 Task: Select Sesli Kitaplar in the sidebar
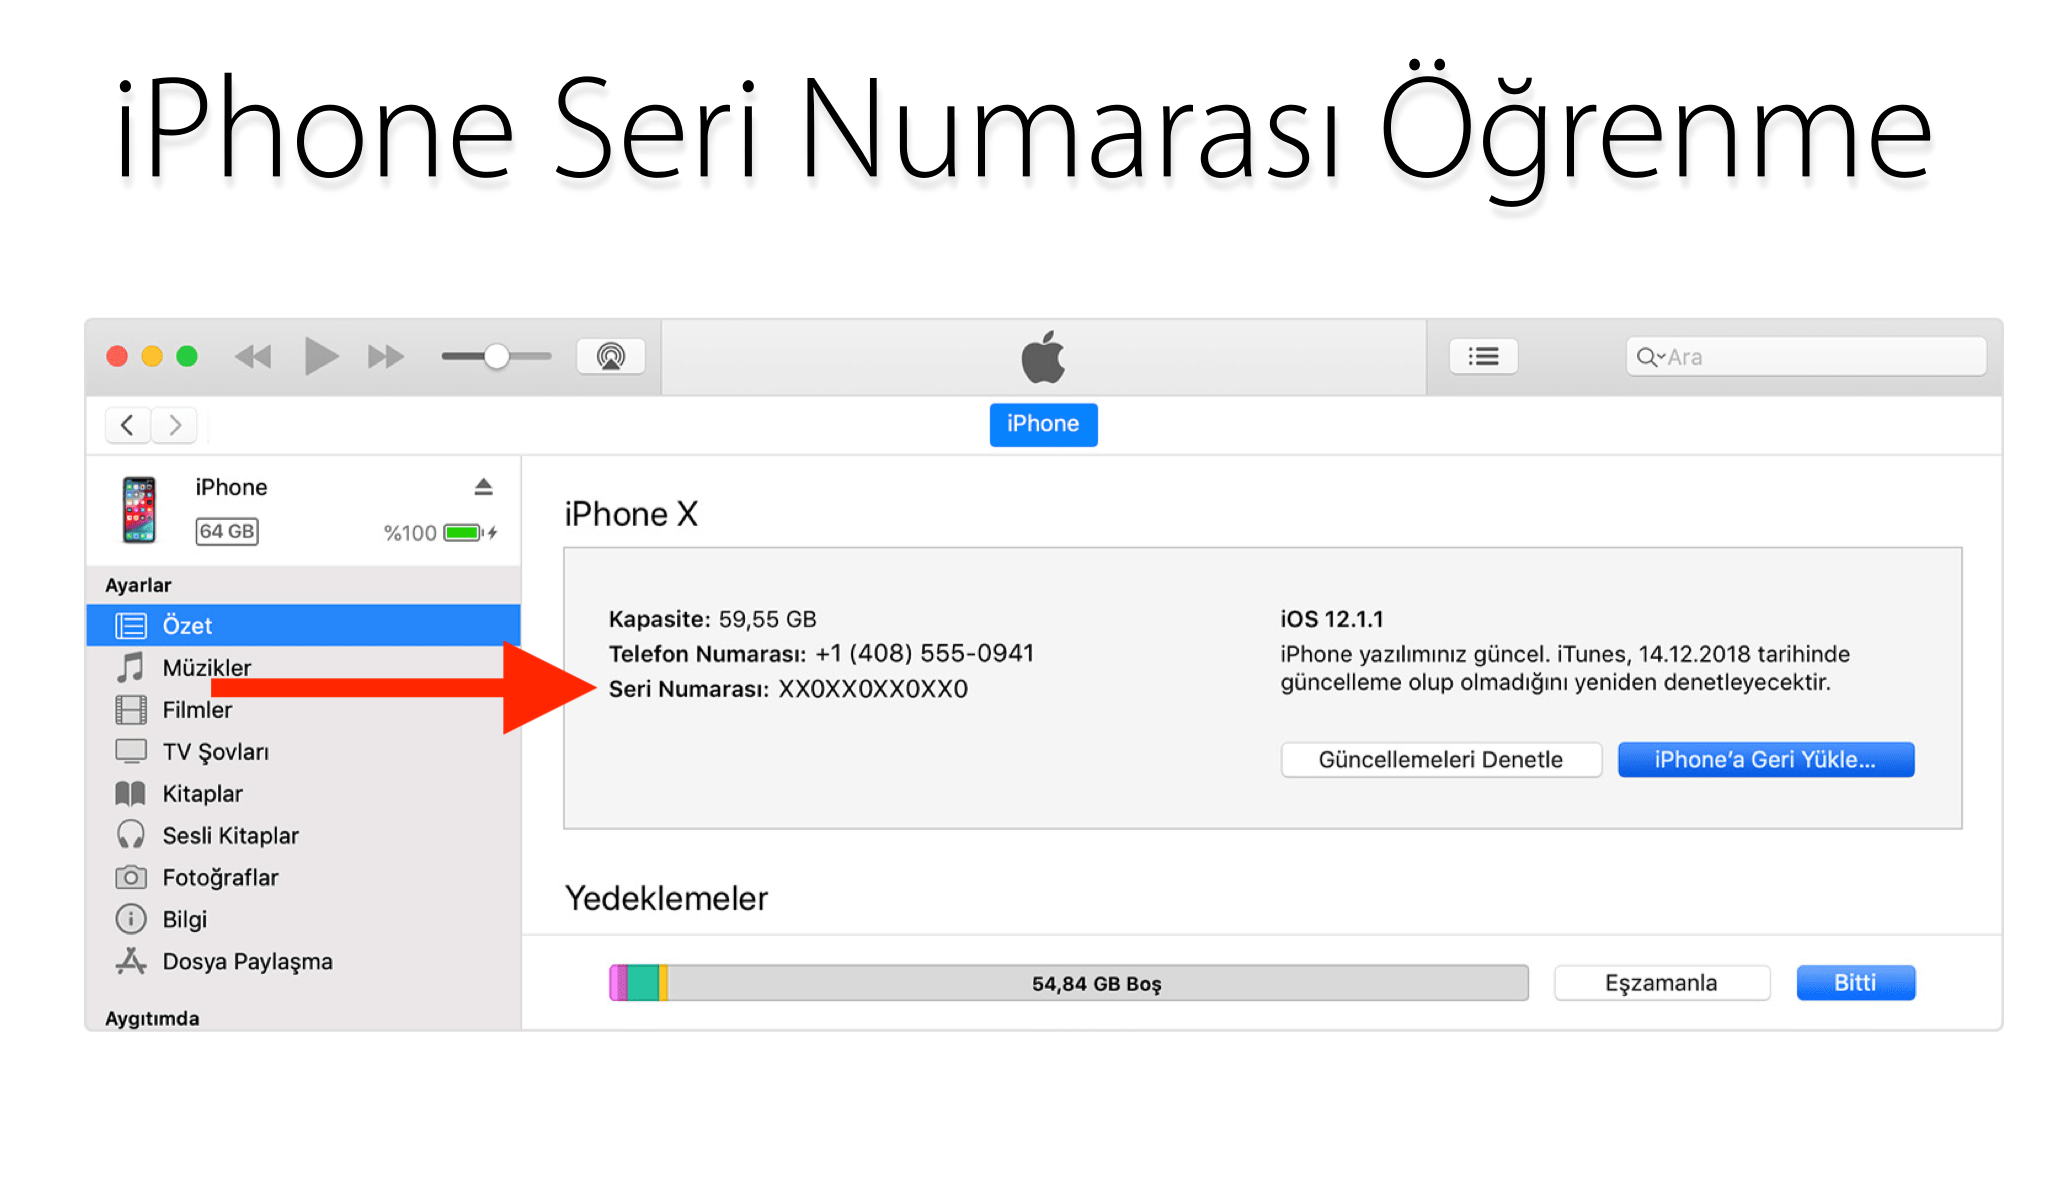pos(230,835)
